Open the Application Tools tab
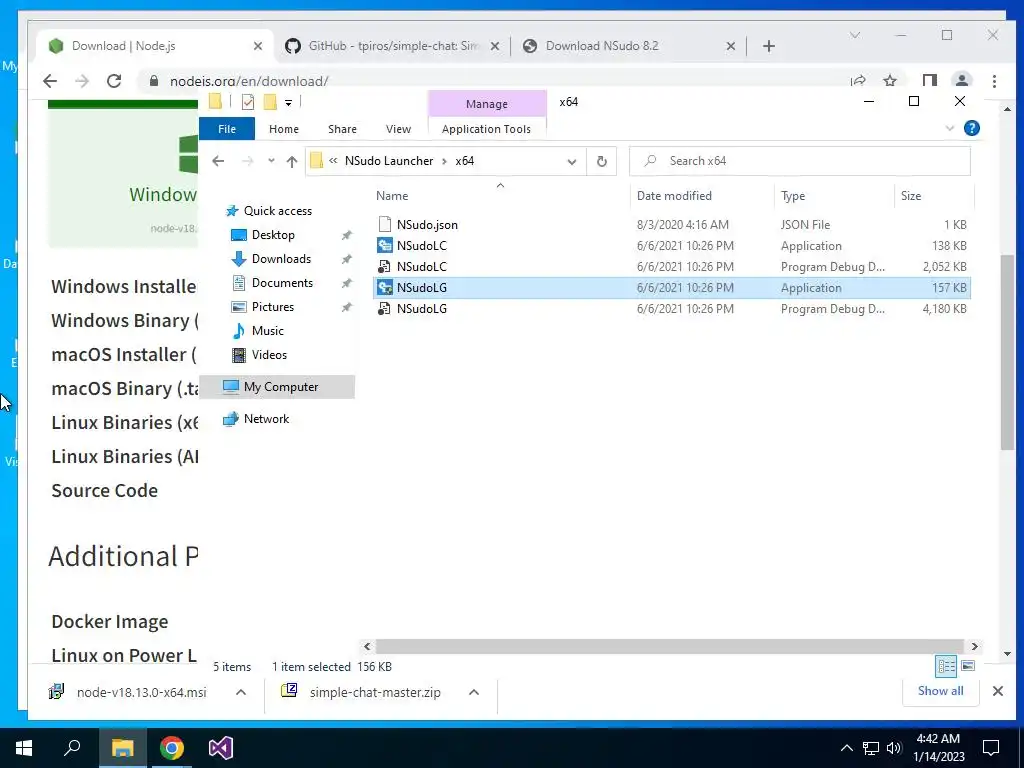The height and width of the screenshot is (768, 1024). coord(486,129)
